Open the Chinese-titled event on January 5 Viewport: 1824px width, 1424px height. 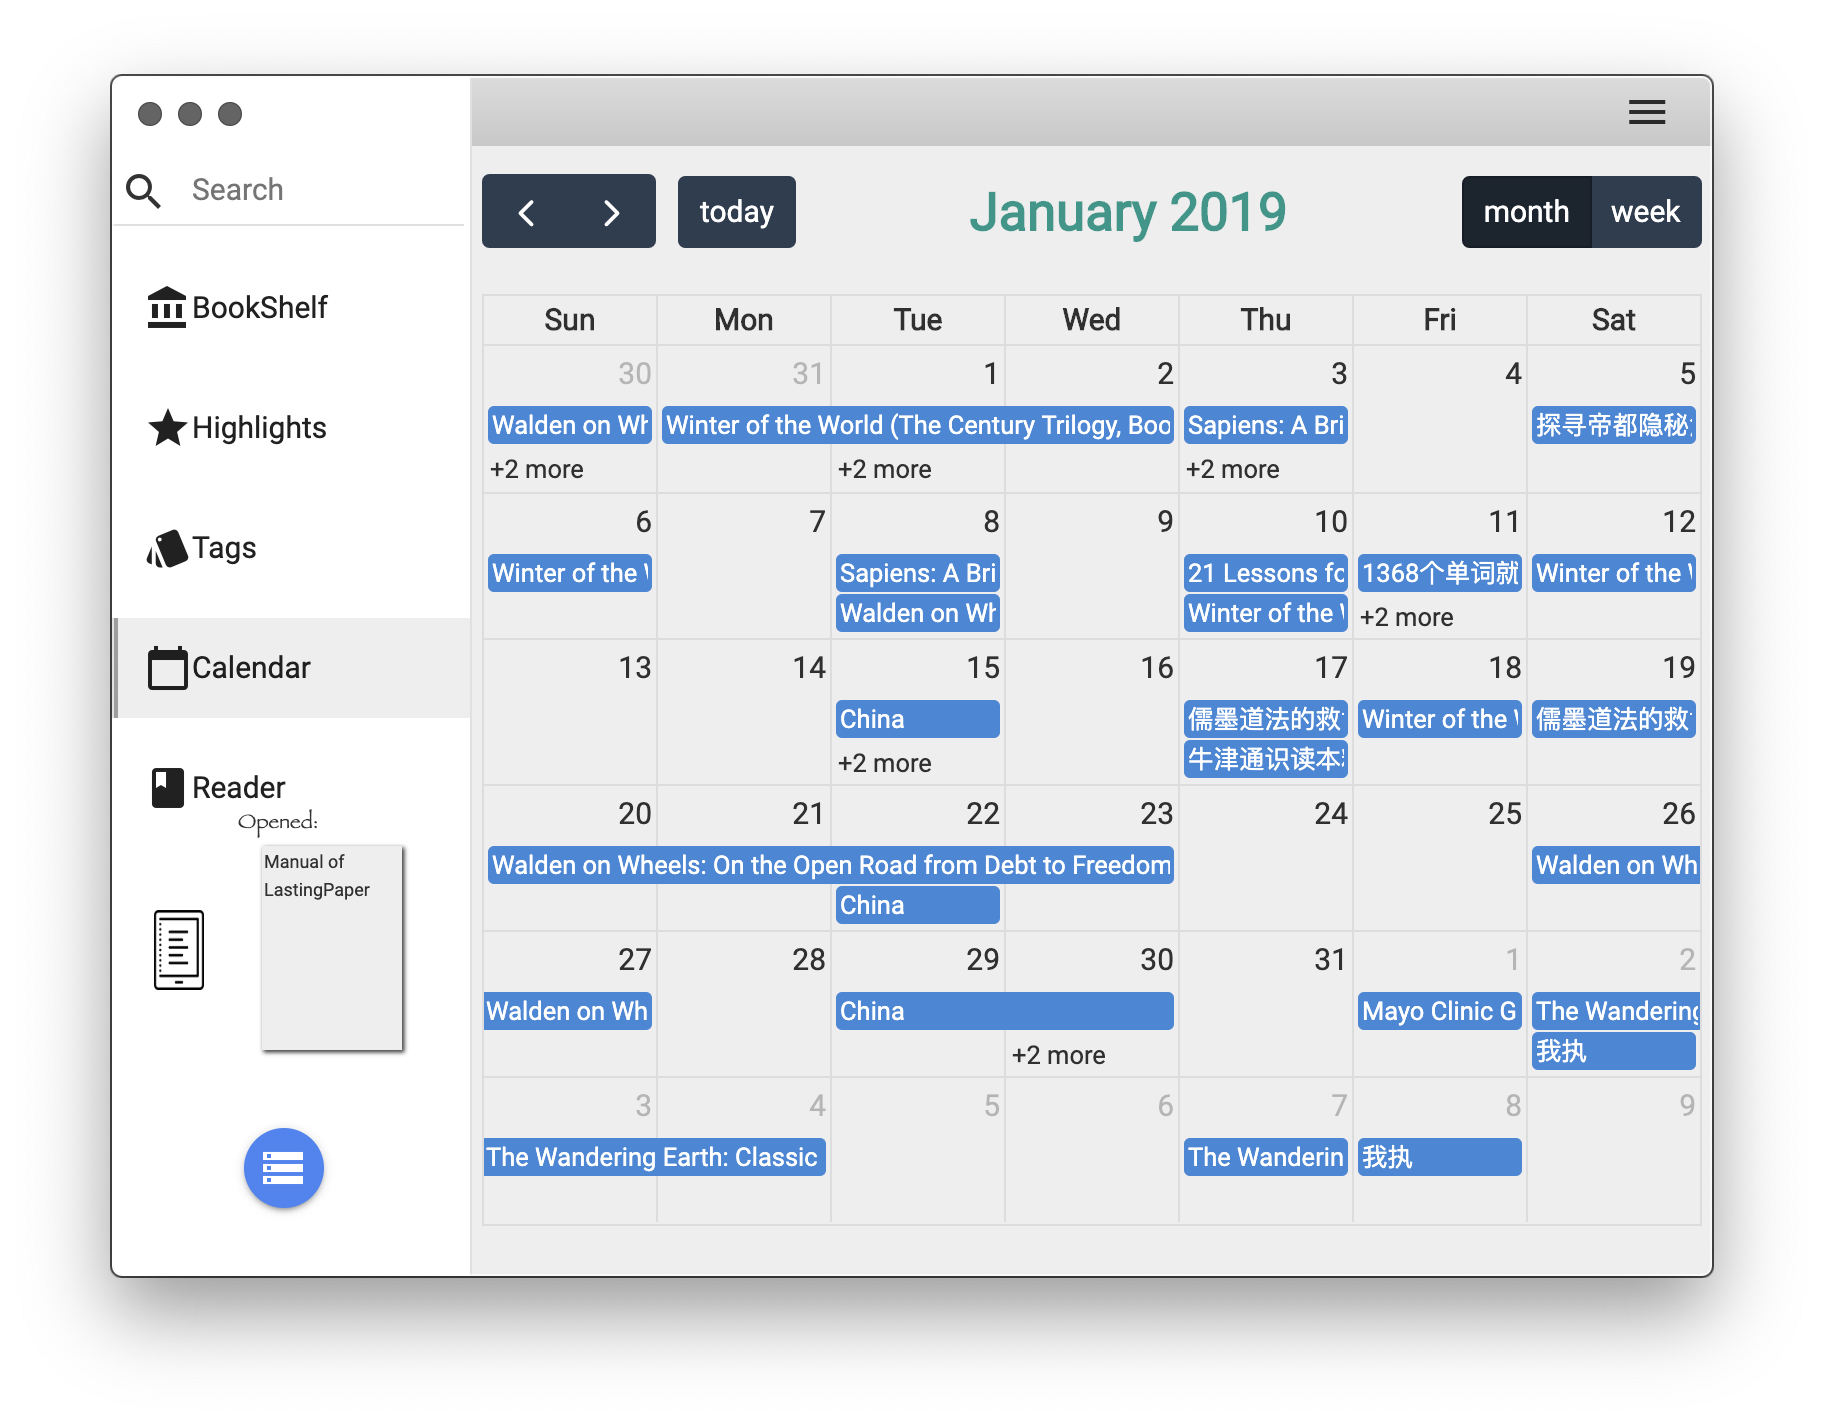[x=1614, y=425]
